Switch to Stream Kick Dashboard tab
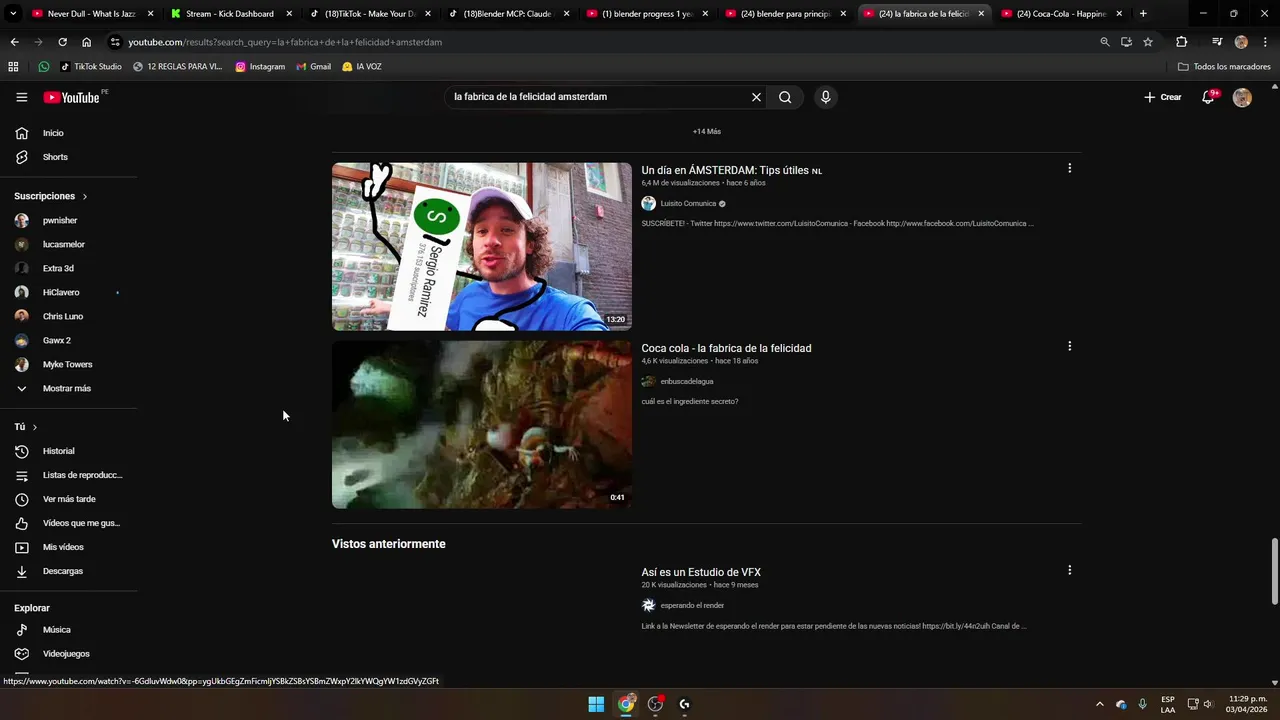This screenshot has height=720, width=1280. (230, 14)
